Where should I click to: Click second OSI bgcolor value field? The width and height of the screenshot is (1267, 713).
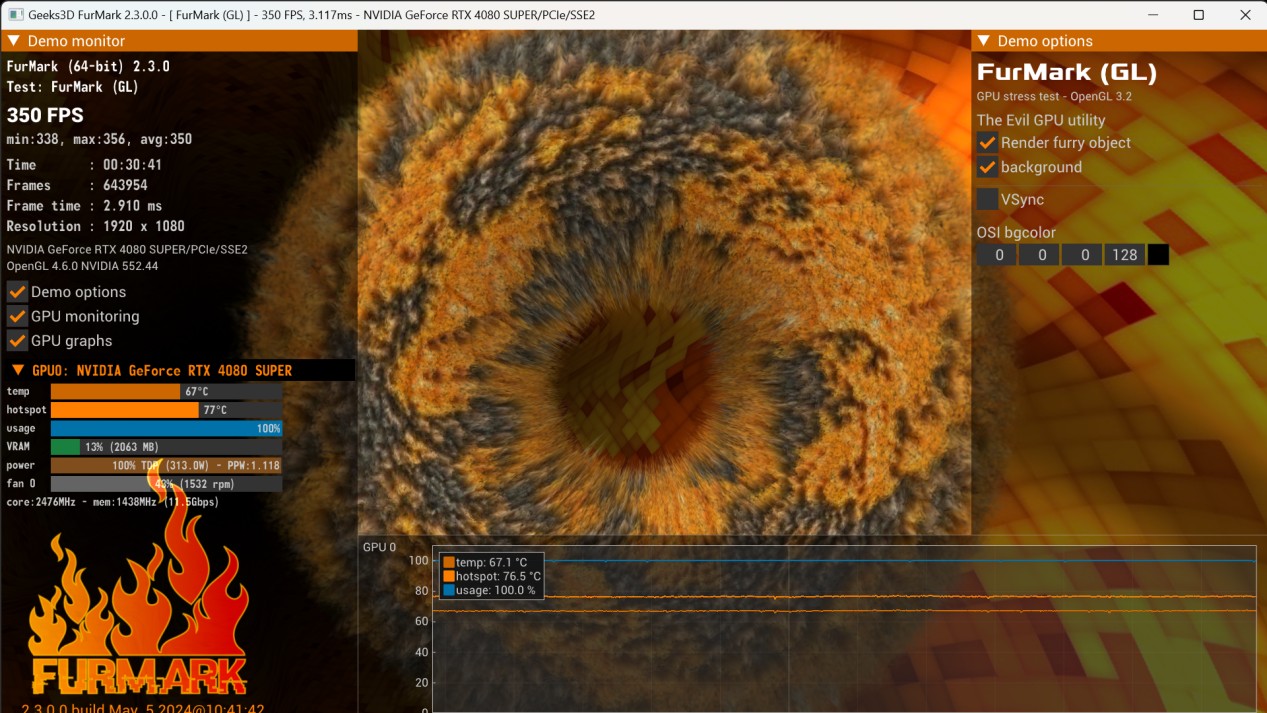pos(1040,255)
